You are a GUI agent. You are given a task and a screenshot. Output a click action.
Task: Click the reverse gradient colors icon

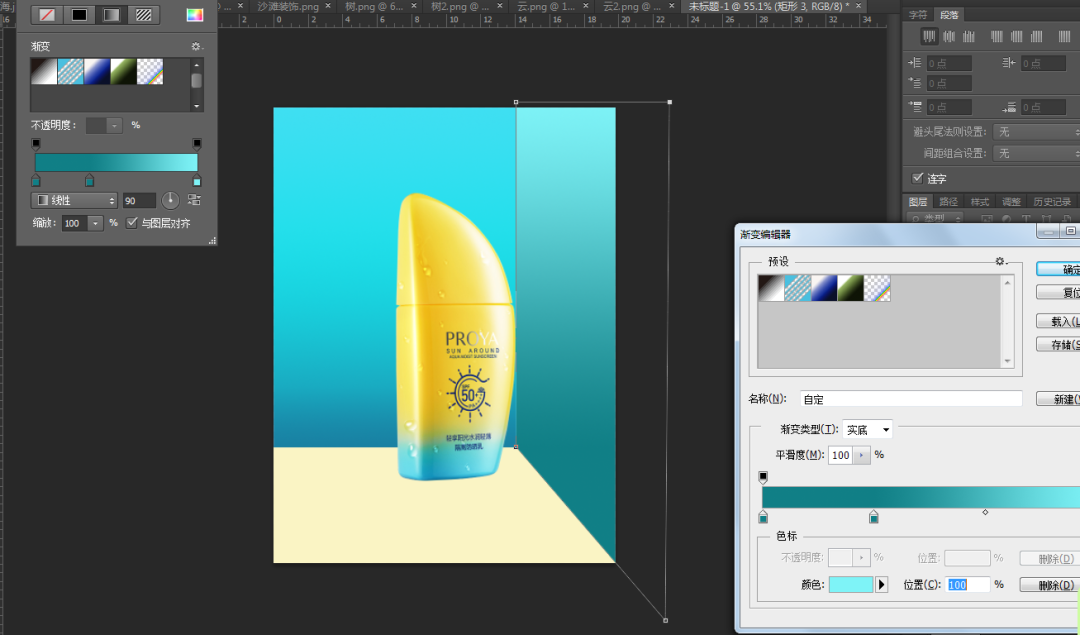click(x=194, y=200)
